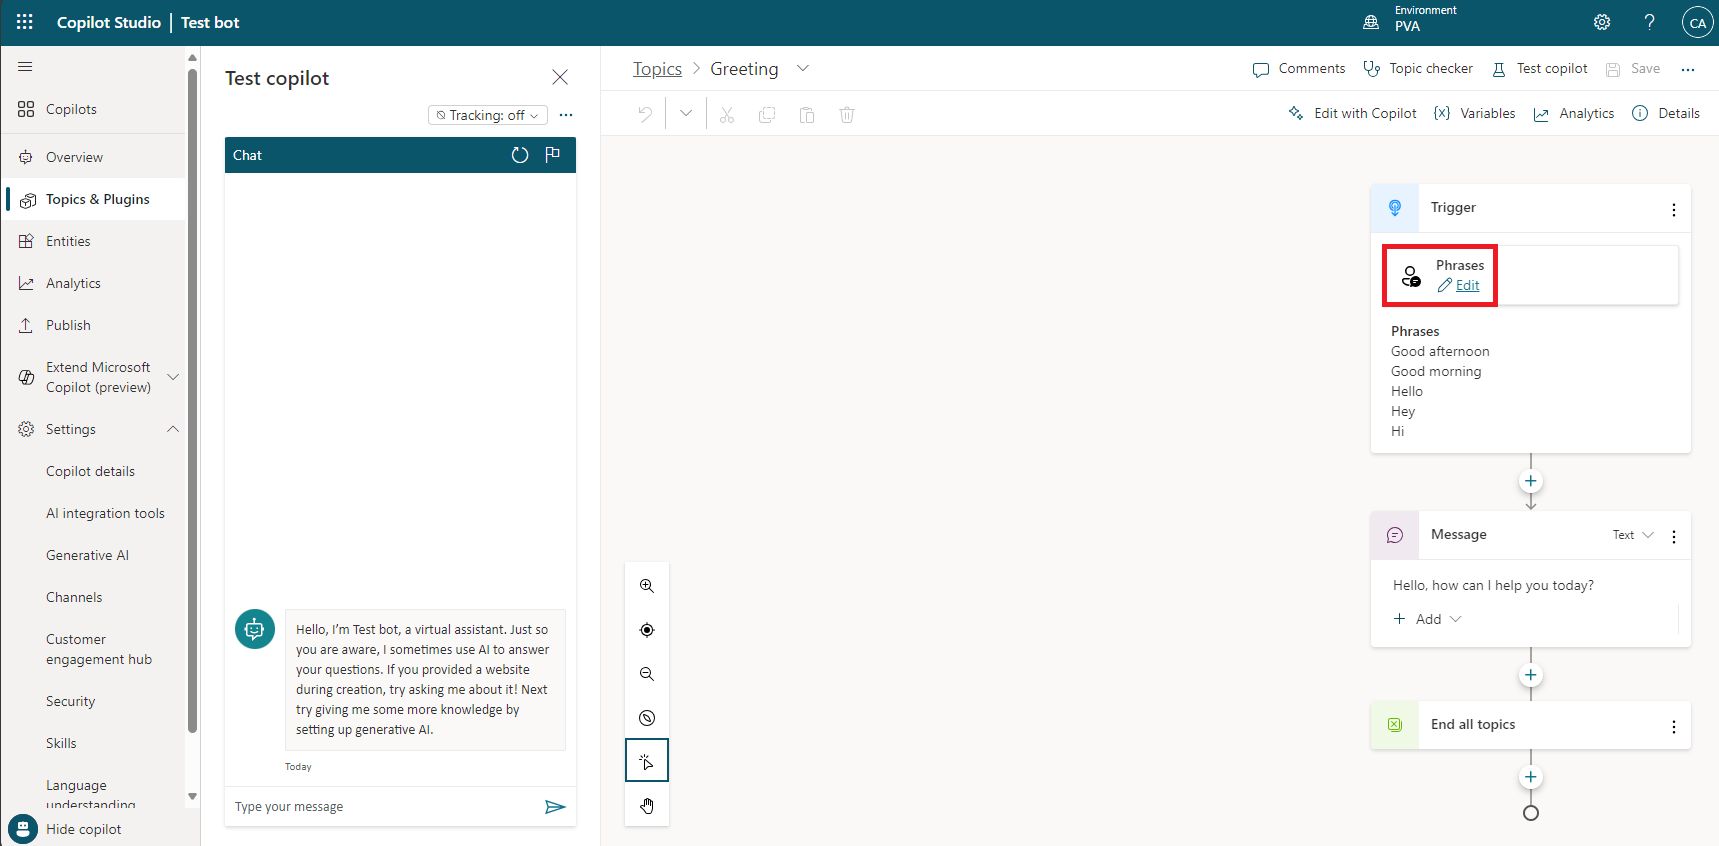Add node below the Trigger
Image resolution: width=1719 pixels, height=846 pixels.
tap(1530, 481)
